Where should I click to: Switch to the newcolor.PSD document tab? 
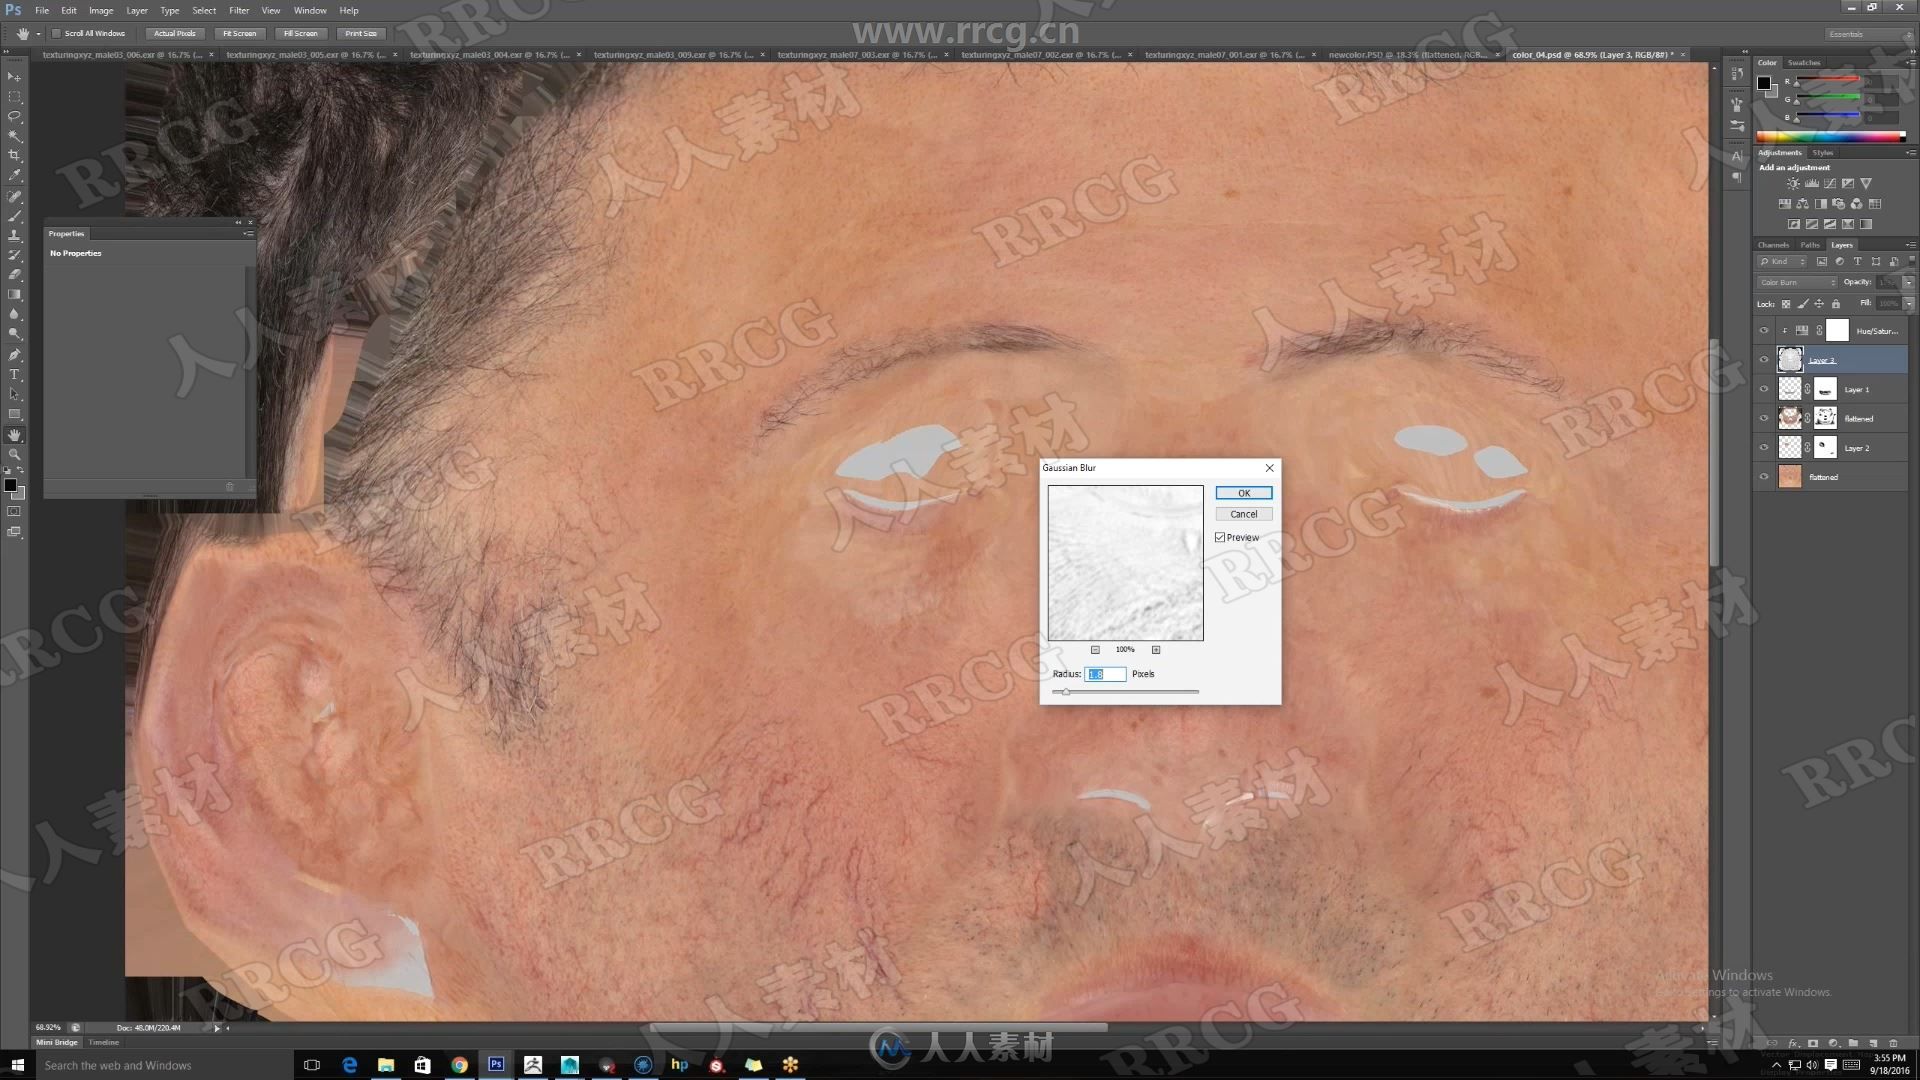1409,55
